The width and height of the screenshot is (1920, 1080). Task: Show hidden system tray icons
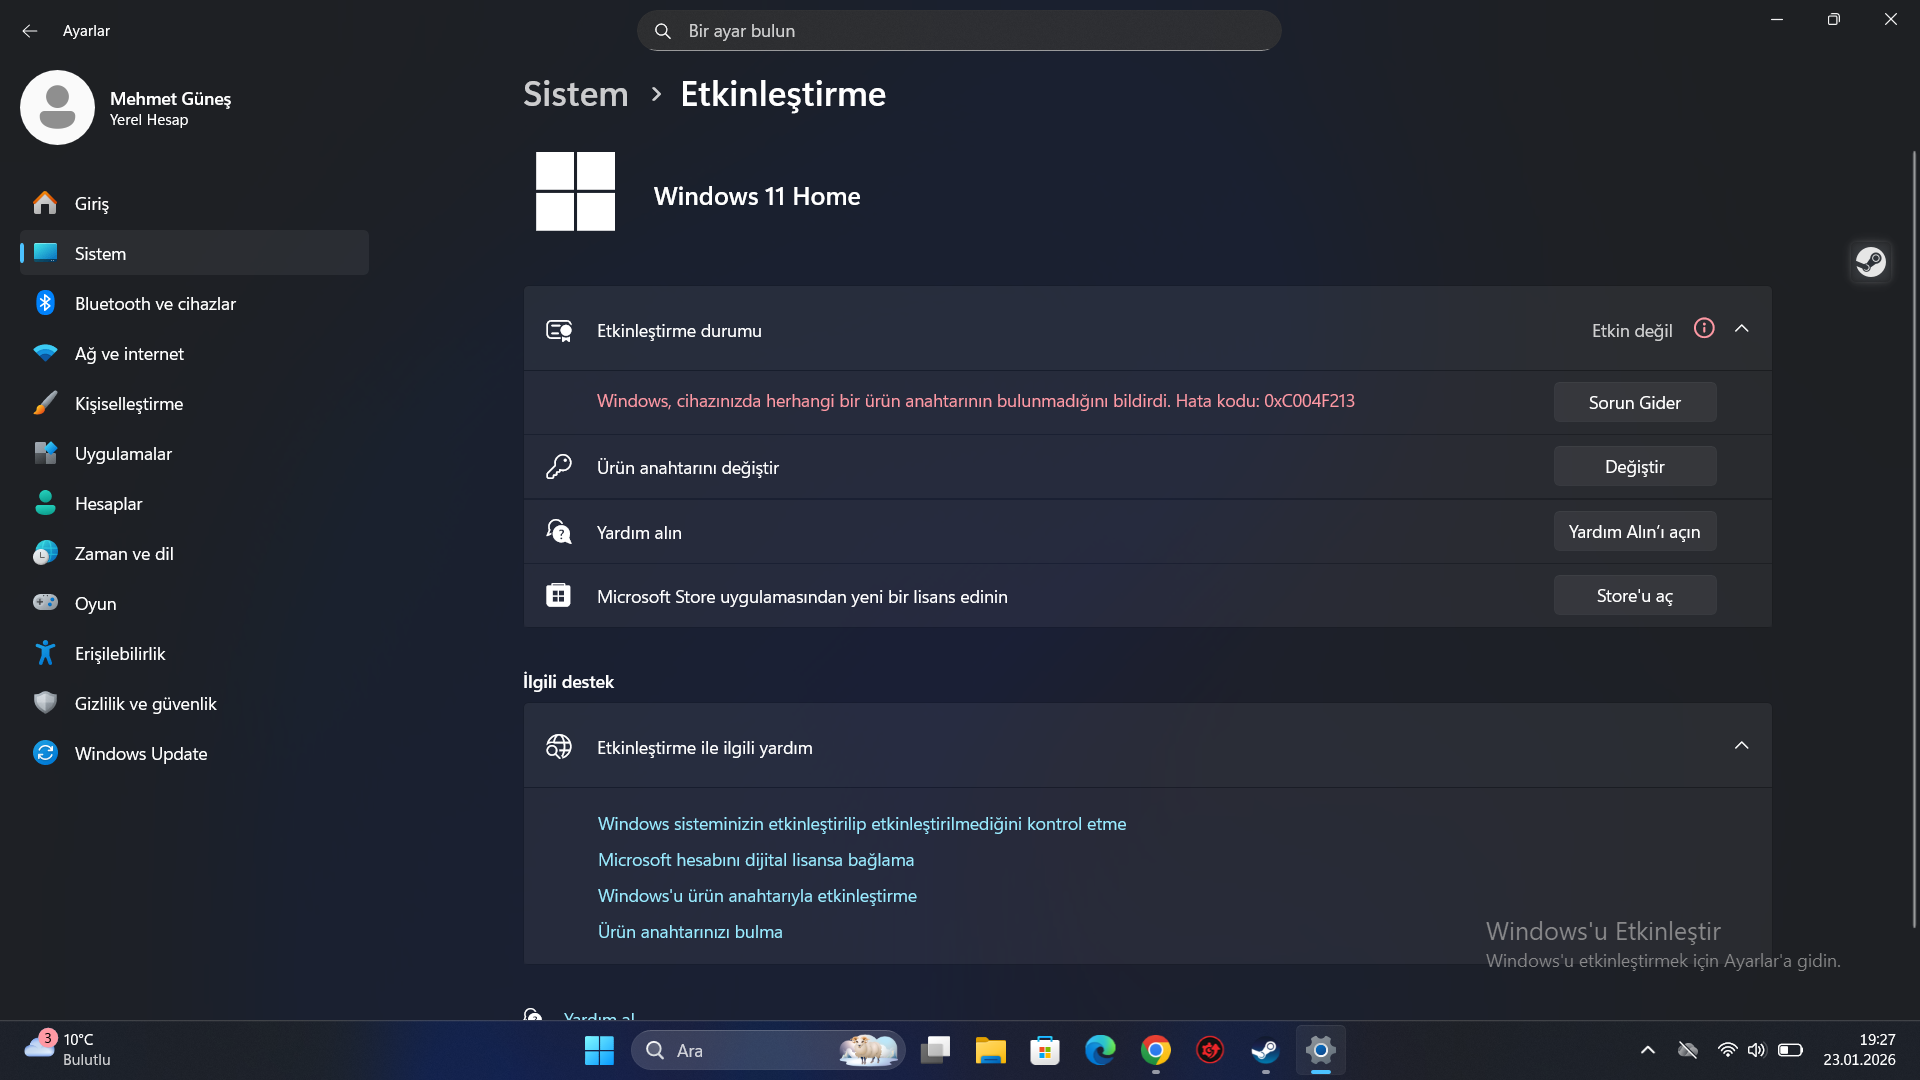tap(1648, 1050)
